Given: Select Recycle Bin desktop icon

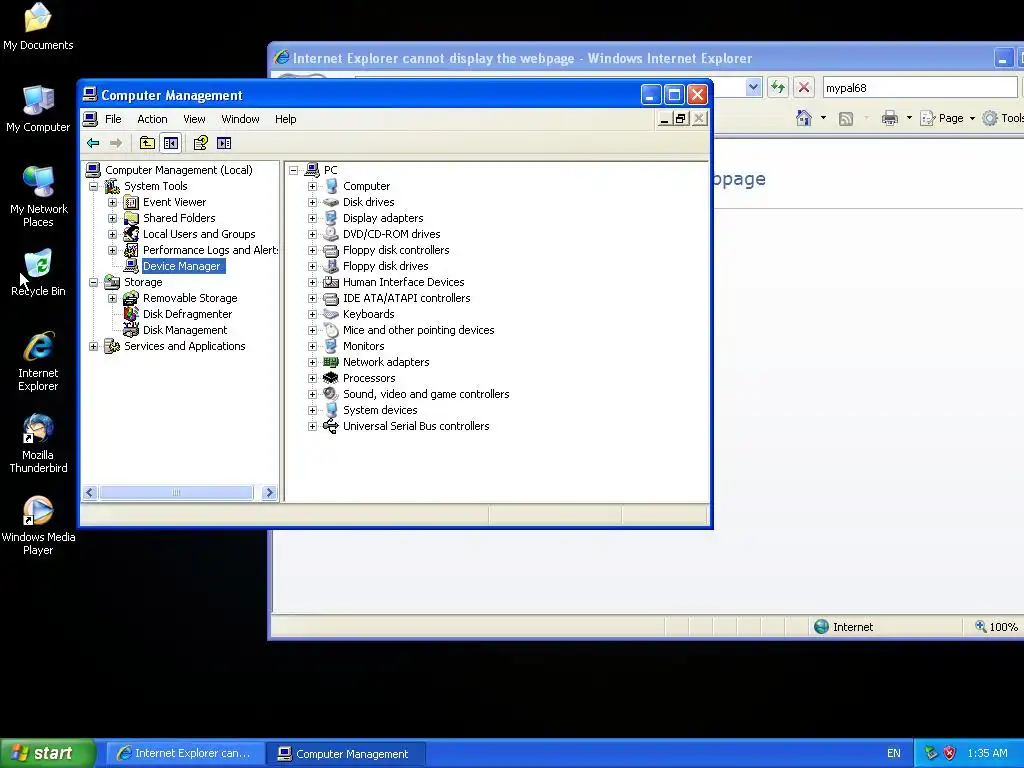Looking at the screenshot, I should pyautogui.click(x=38, y=272).
